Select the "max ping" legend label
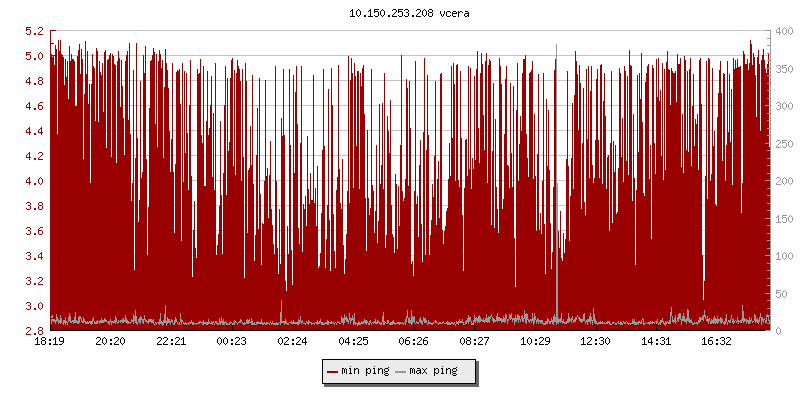Screen dimensions: 800x400 (433, 371)
